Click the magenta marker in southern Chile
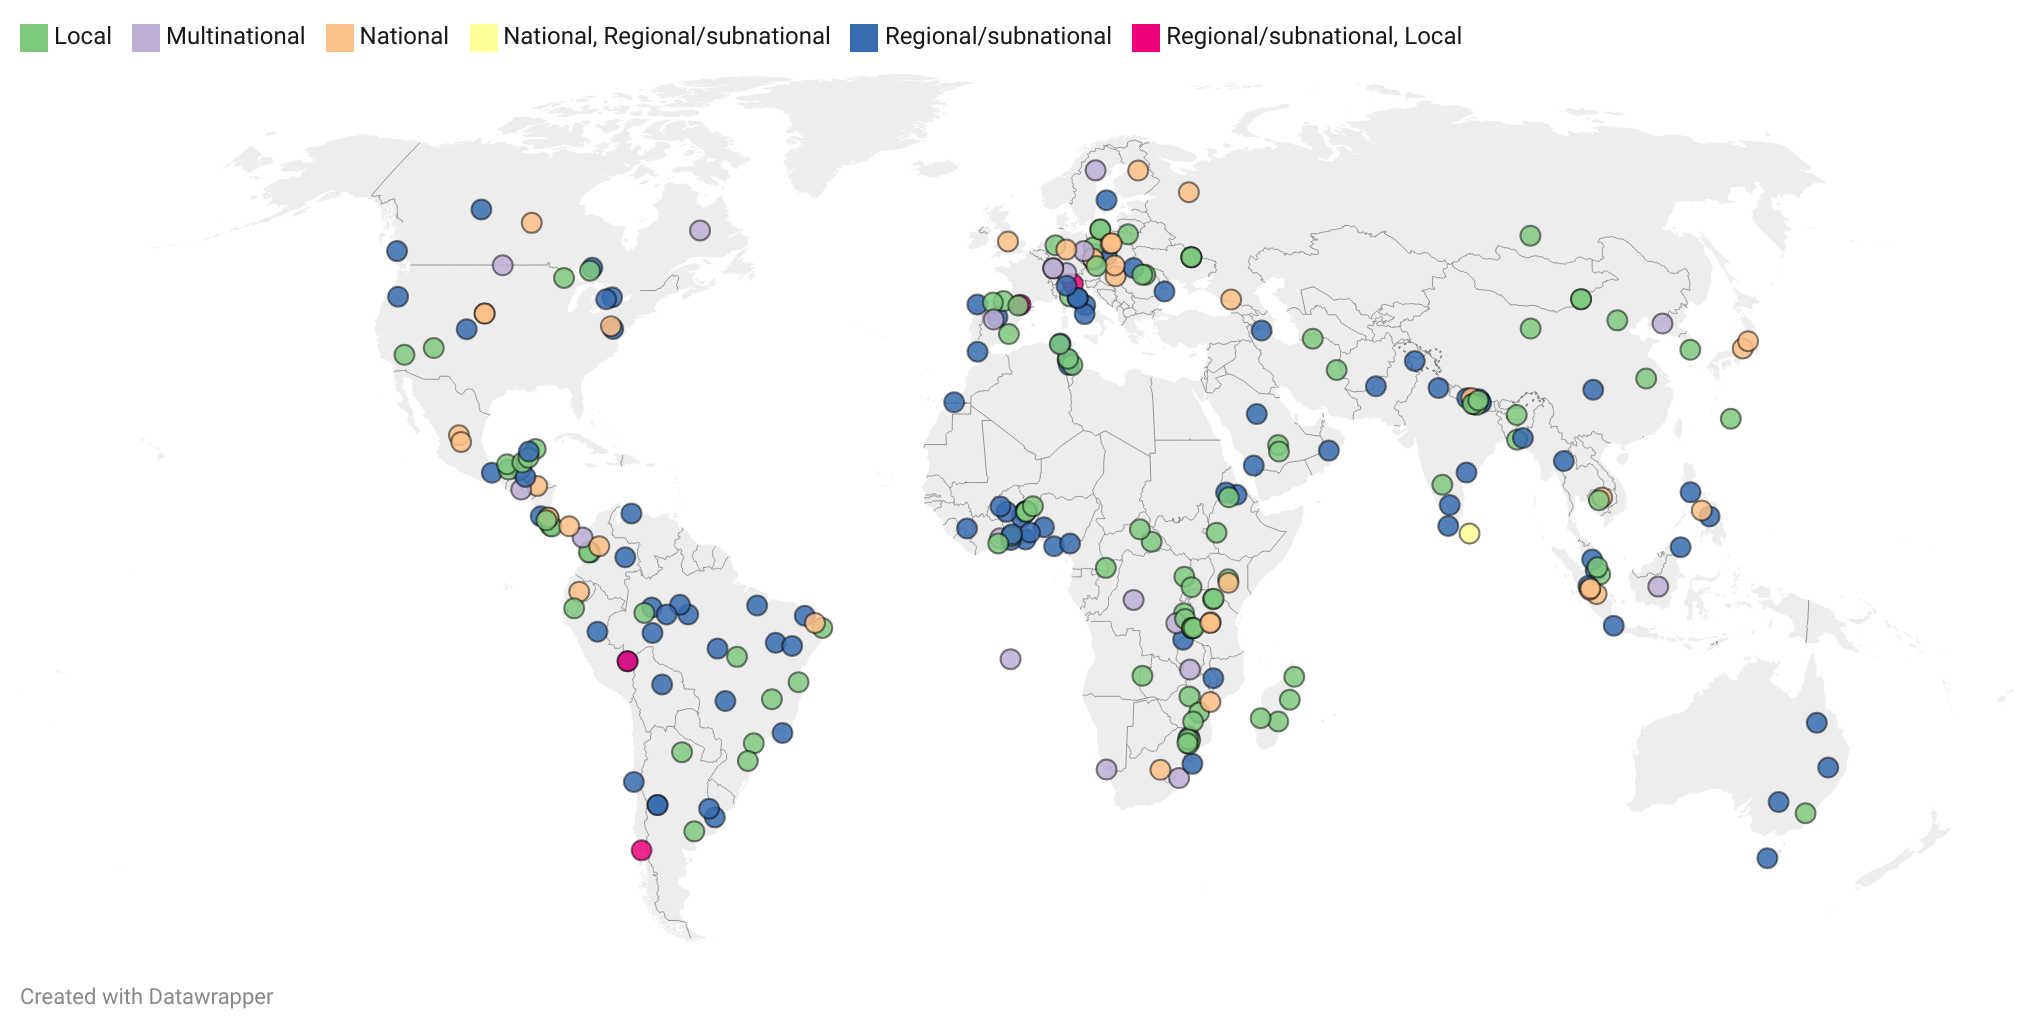2040x1032 pixels. coord(642,851)
